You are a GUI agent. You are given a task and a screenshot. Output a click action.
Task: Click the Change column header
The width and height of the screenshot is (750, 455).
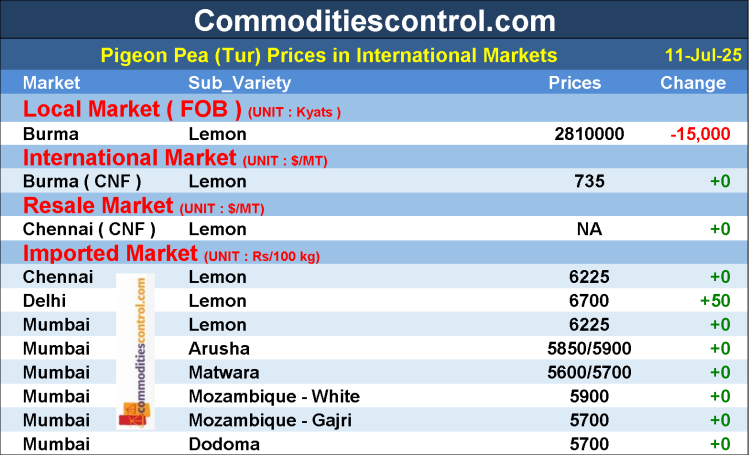(x=693, y=83)
